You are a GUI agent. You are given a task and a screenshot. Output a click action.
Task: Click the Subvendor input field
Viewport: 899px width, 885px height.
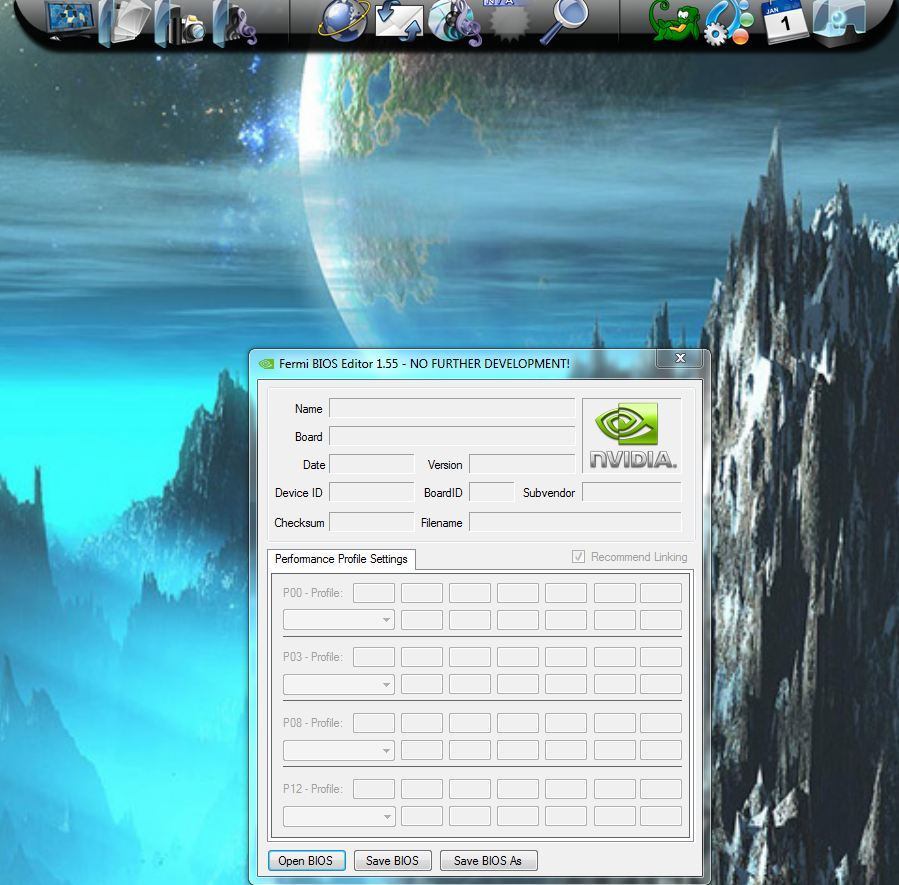tap(632, 492)
